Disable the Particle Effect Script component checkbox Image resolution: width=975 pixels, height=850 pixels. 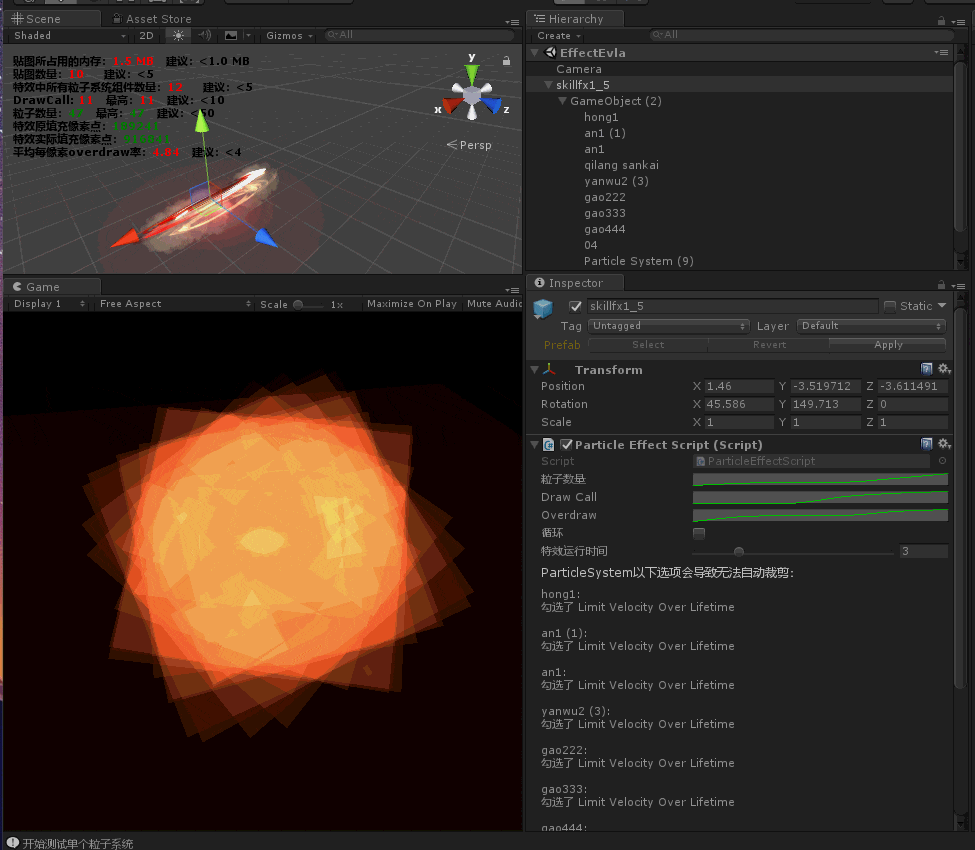567,444
